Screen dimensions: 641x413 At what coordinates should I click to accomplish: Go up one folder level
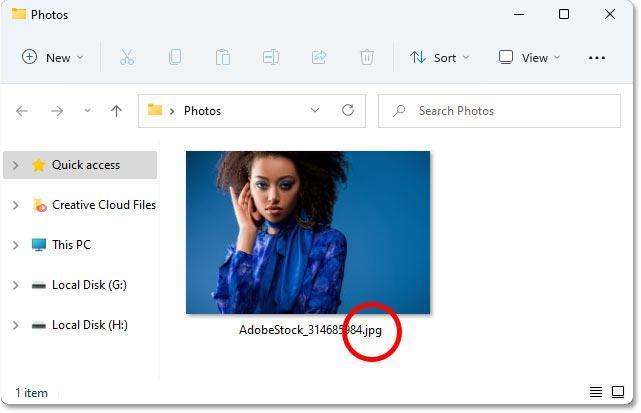coord(117,111)
